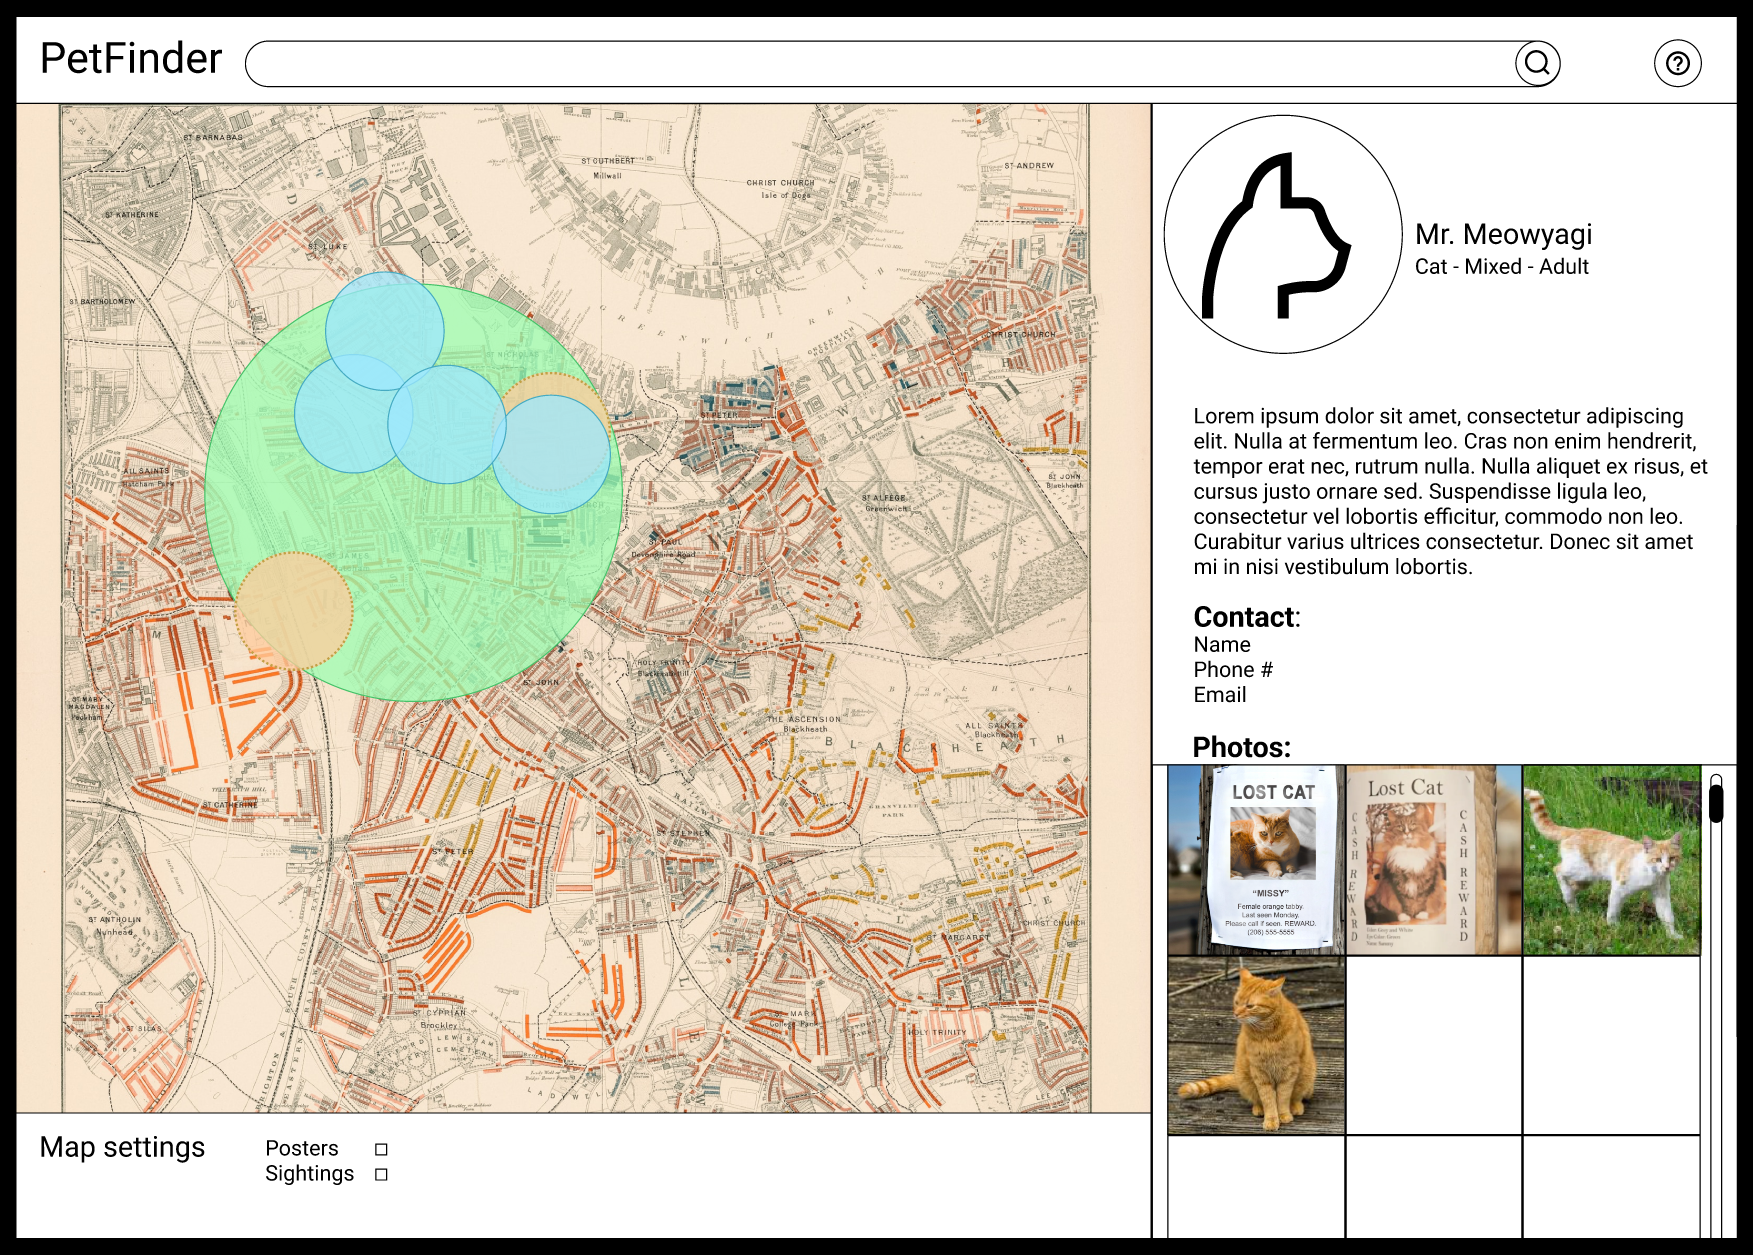Image resolution: width=1753 pixels, height=1255 pixels.
Task: Open the orange cat sitting on deck photo
Action: (x=1256, y=1045)
